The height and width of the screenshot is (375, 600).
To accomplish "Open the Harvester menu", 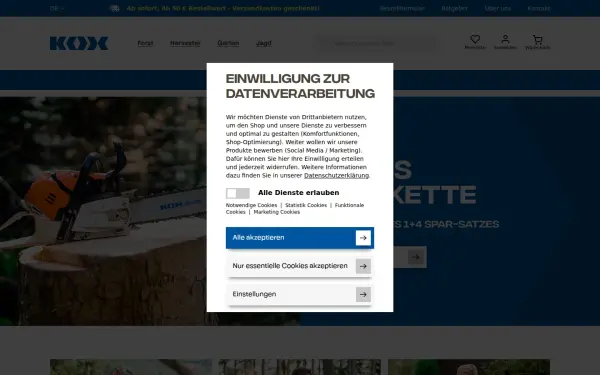I will point(185,43).
